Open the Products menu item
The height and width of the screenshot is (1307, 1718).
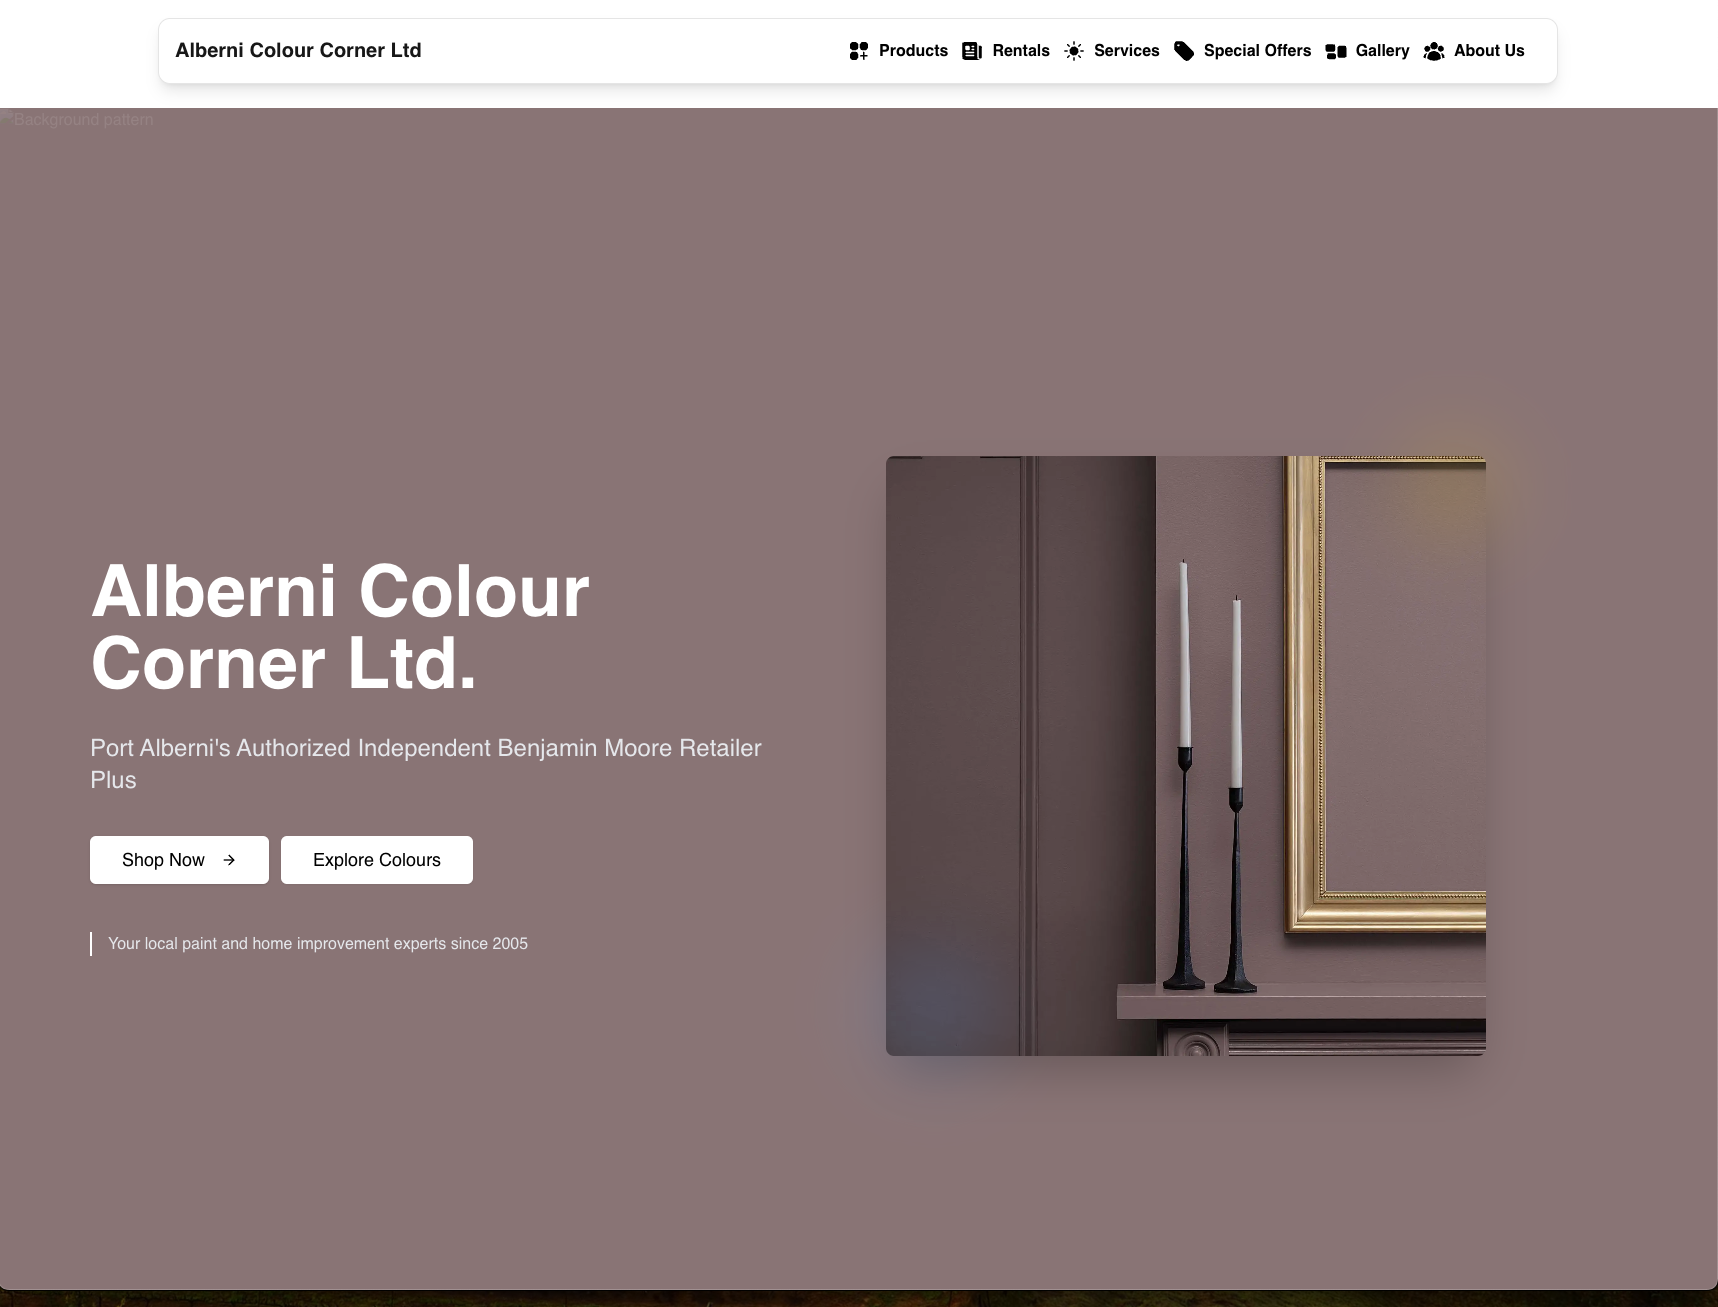coord(898,51)
